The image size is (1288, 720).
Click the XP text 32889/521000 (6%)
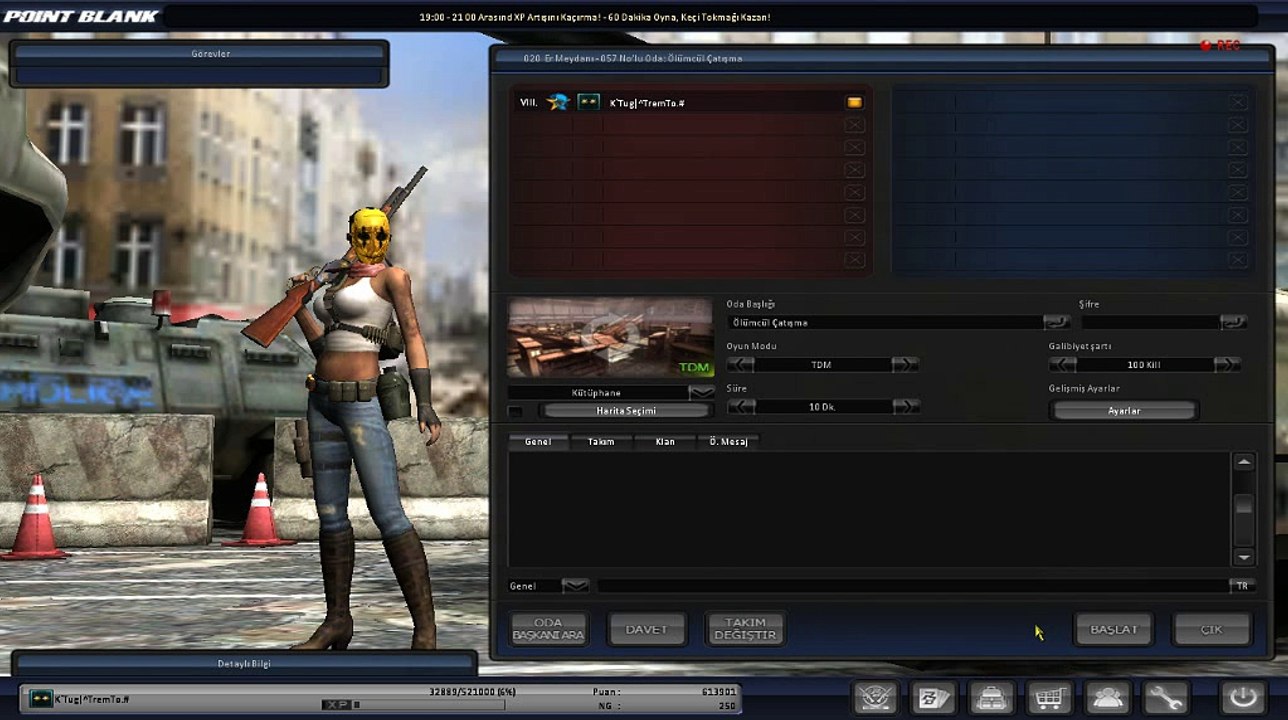point(472,691)
